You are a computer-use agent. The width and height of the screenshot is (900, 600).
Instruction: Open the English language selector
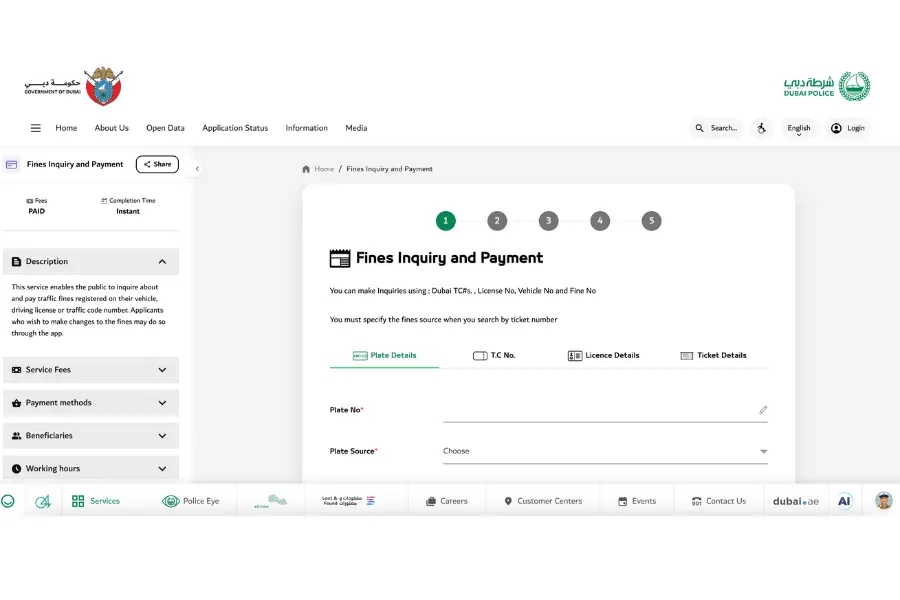798,128
